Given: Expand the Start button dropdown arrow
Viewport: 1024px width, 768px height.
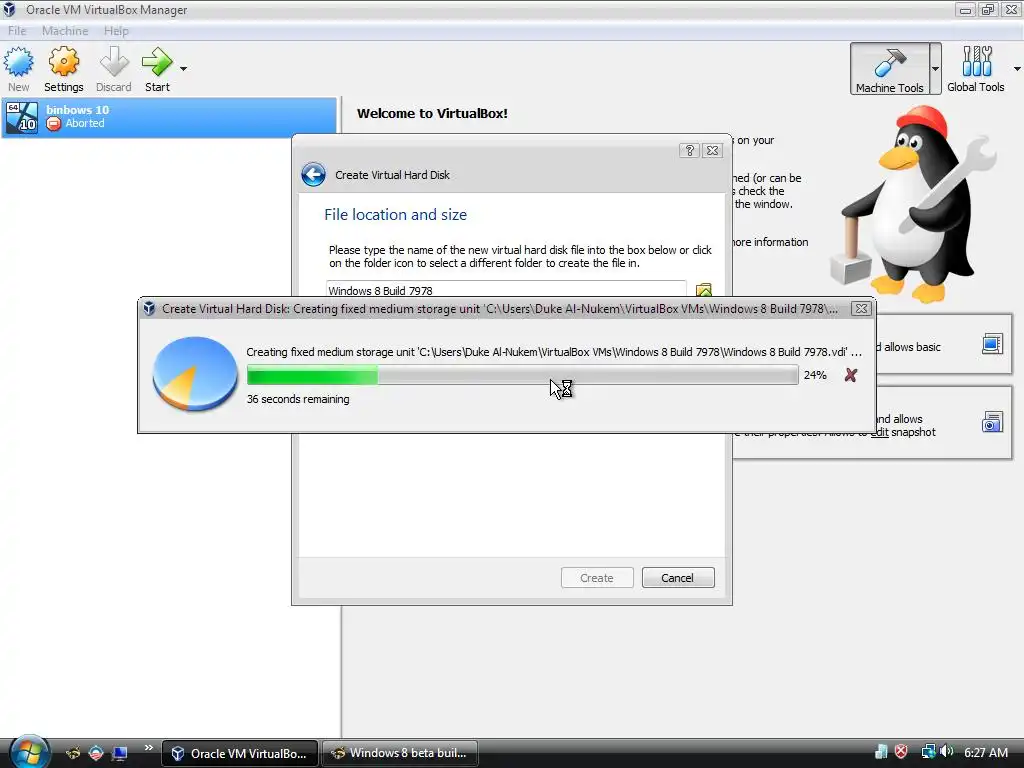Looking at the screenshot, I should click(x=184, y=69).
